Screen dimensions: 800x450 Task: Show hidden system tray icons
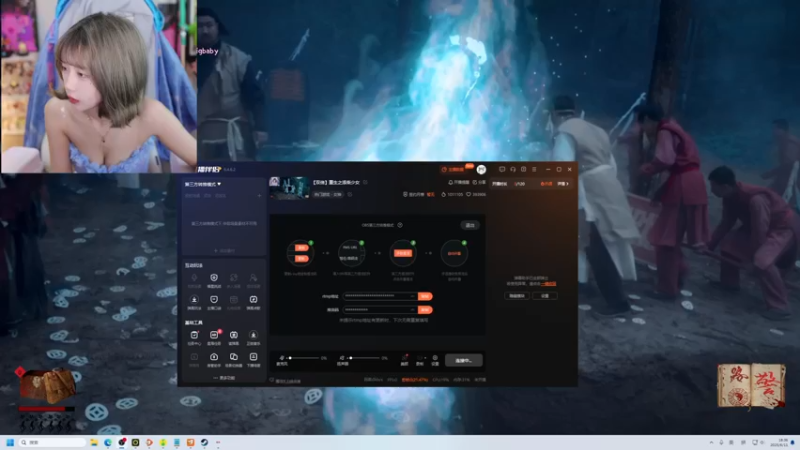point(711,442)
